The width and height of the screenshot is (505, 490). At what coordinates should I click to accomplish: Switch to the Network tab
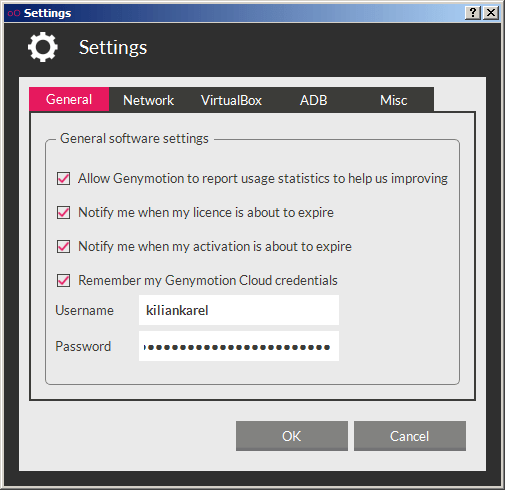(148, 100)
